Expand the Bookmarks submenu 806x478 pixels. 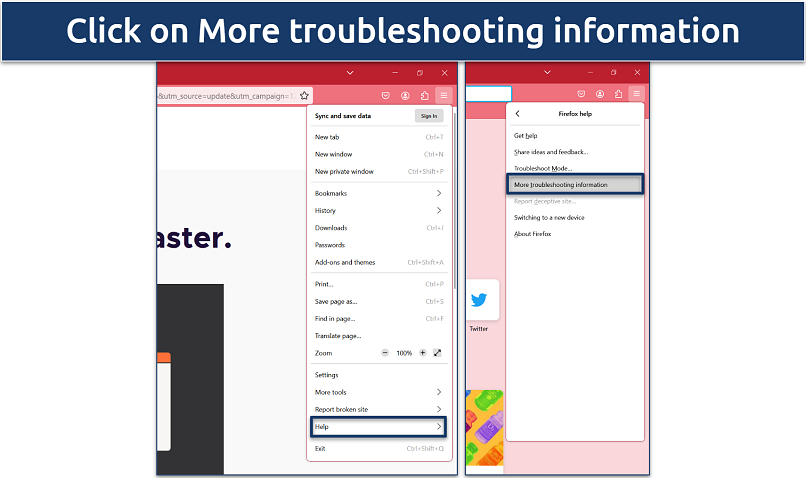pos(378,193)
